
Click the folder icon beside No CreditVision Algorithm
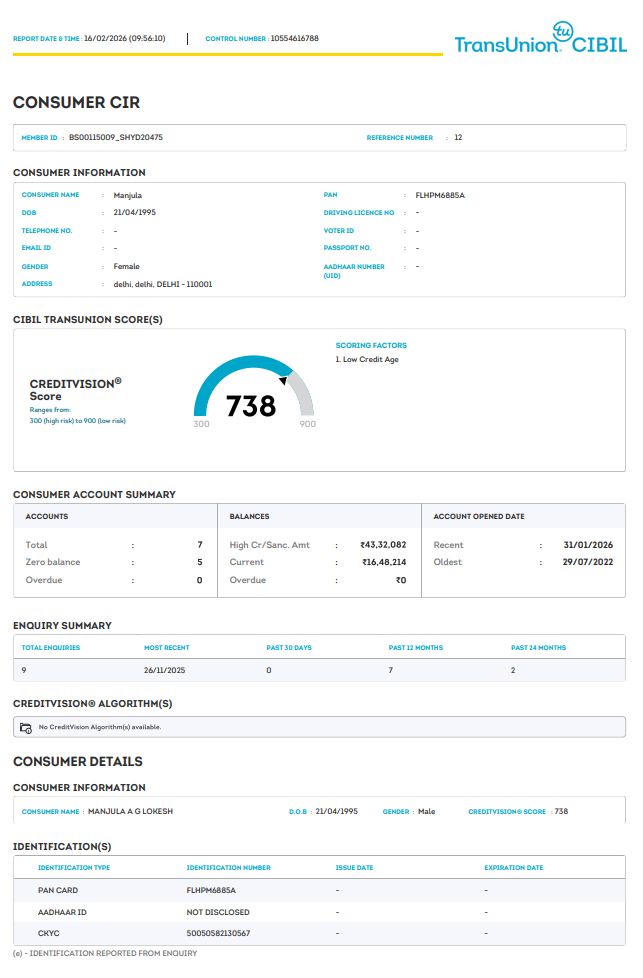(x=26, y=727)
